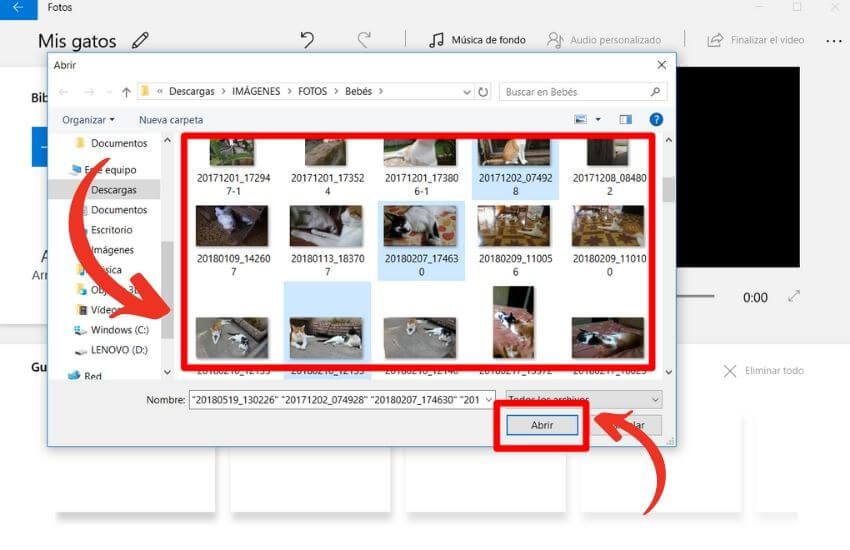Screen dimensions: 850x550
Task: Redo action in Fotos toolbar
Action: (x=364, y=40)
